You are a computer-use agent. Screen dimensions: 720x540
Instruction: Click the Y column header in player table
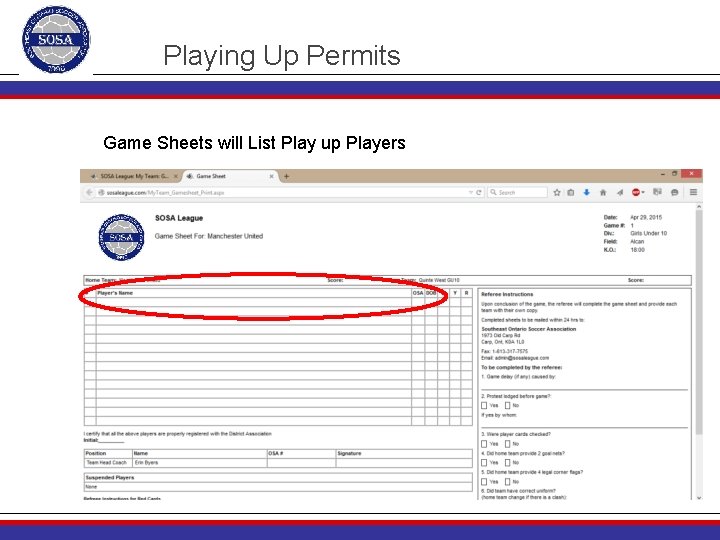click(x=455, y=293)
